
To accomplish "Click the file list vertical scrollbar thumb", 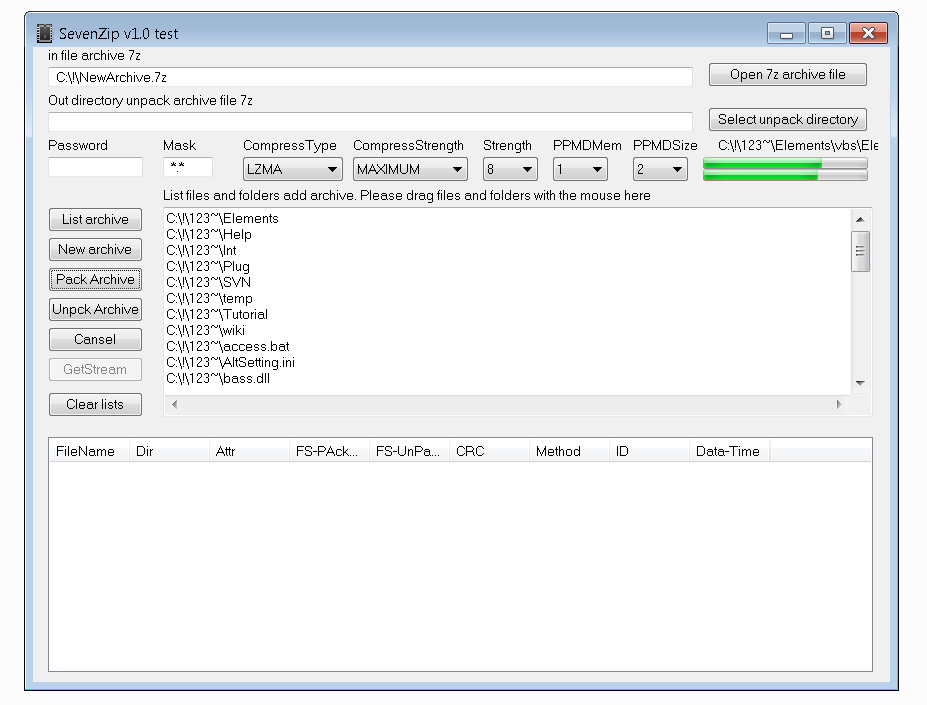I will pos(860,251).
